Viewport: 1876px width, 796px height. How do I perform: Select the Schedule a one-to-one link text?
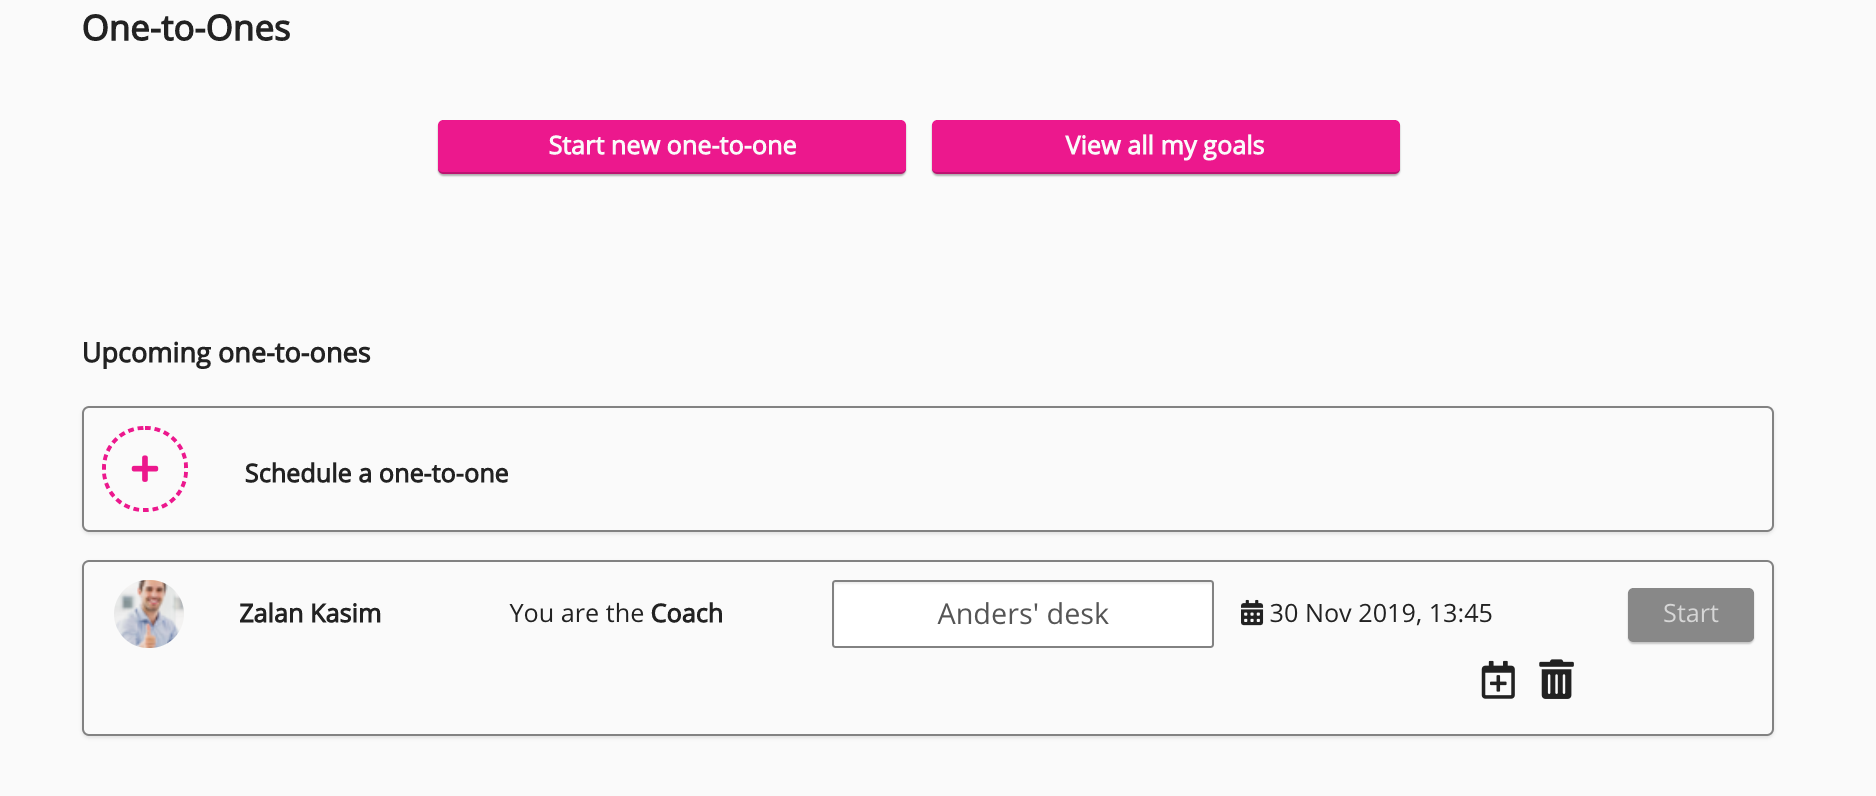coord(376,472)
